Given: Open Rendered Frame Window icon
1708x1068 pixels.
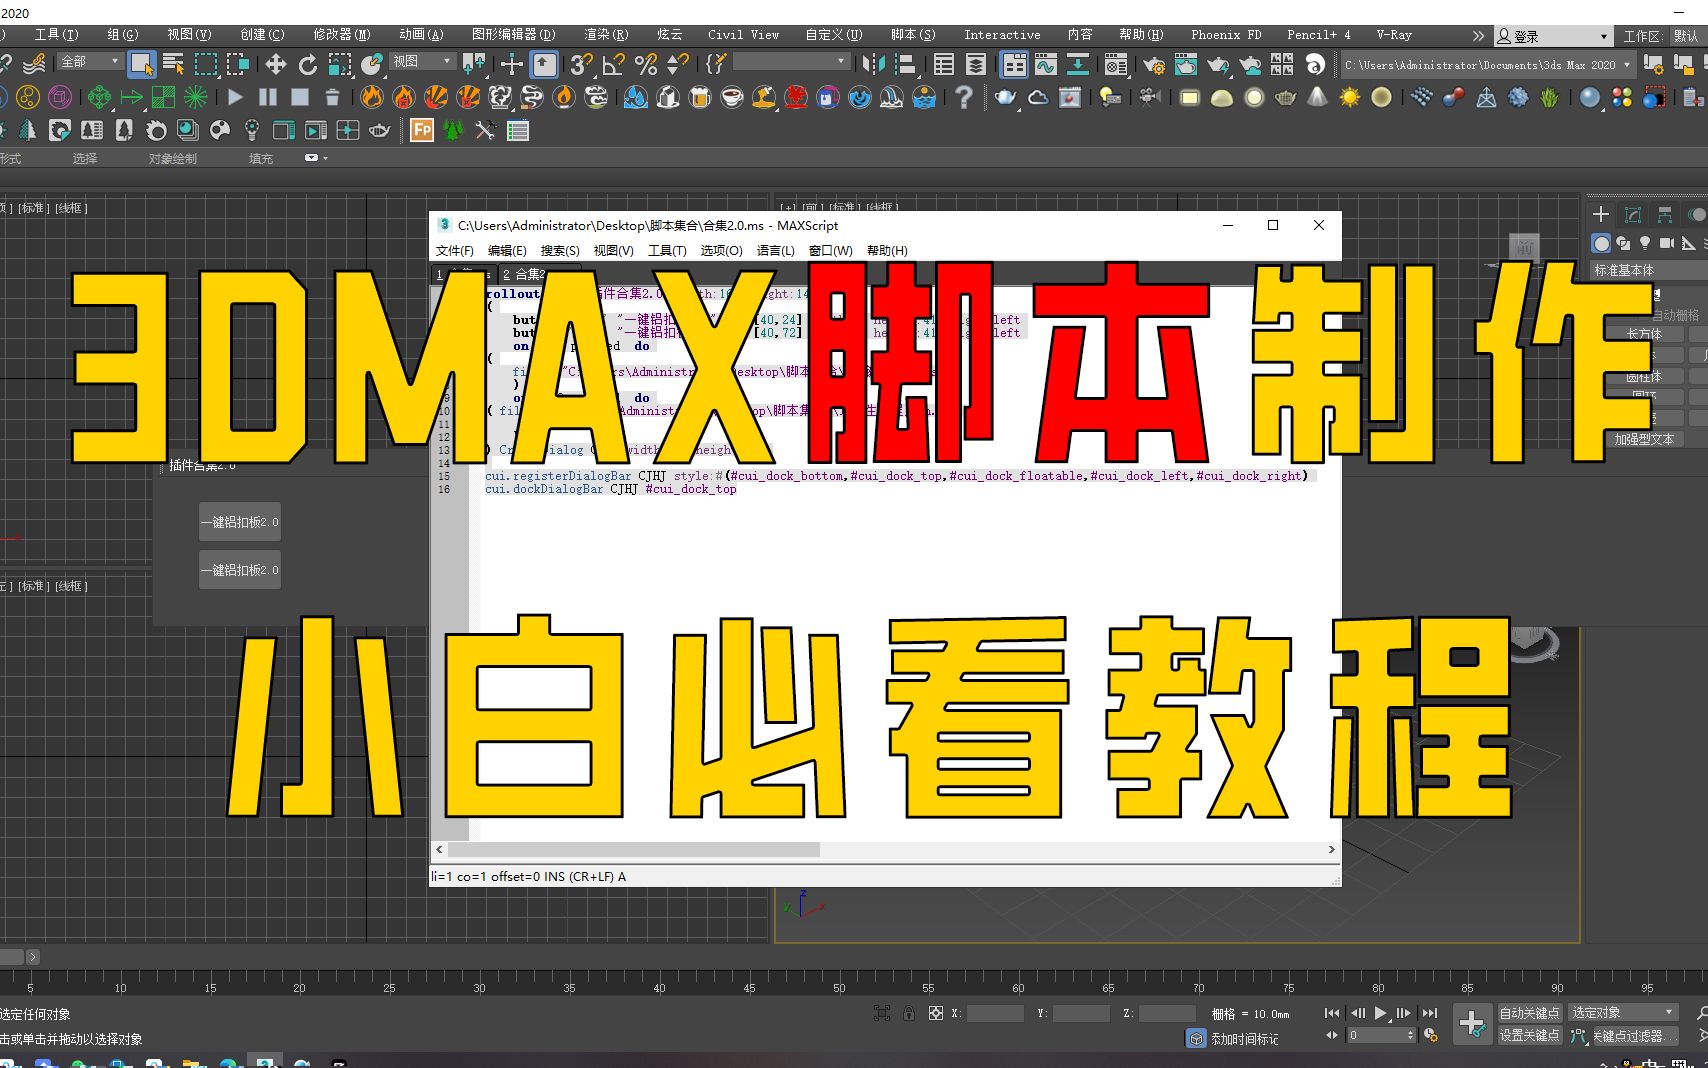Looking at the screenshot, I should click(x=1186, y=65).
